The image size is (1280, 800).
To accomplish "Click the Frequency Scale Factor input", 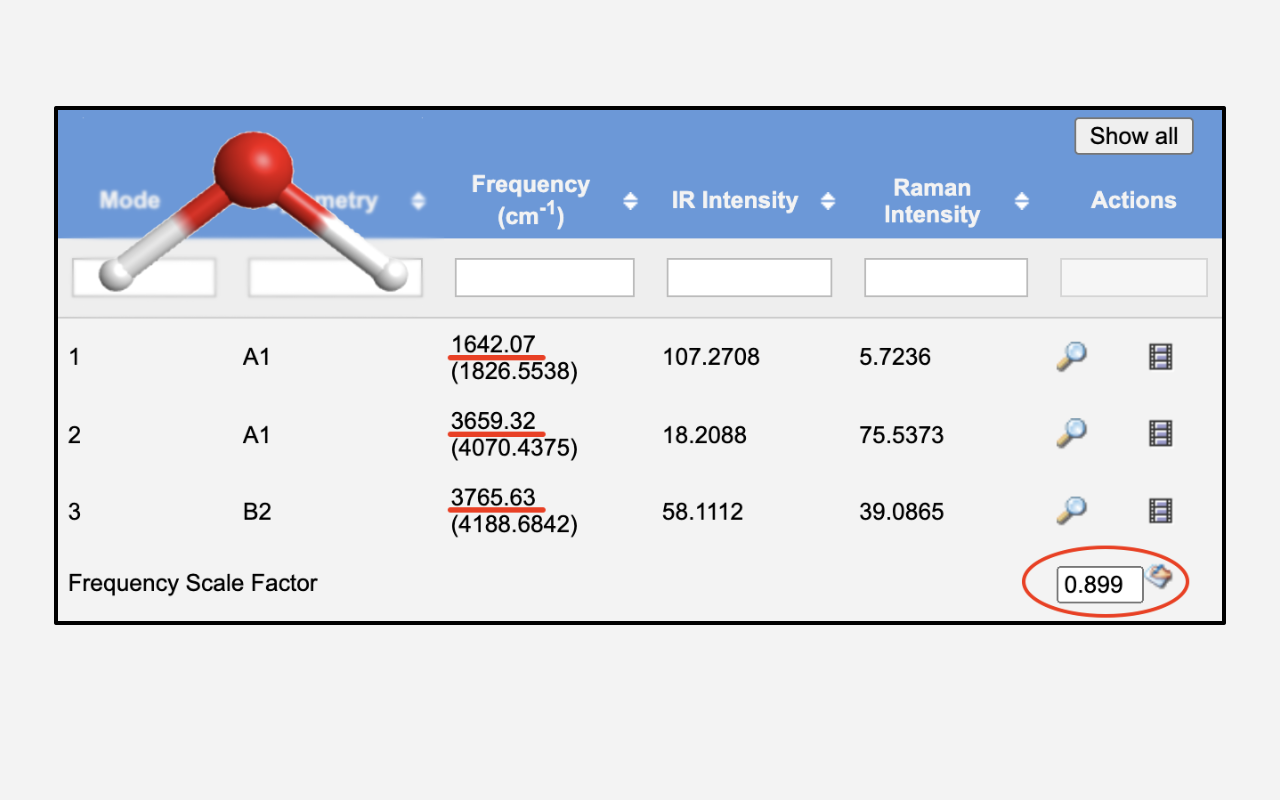I will point(1099,585).
